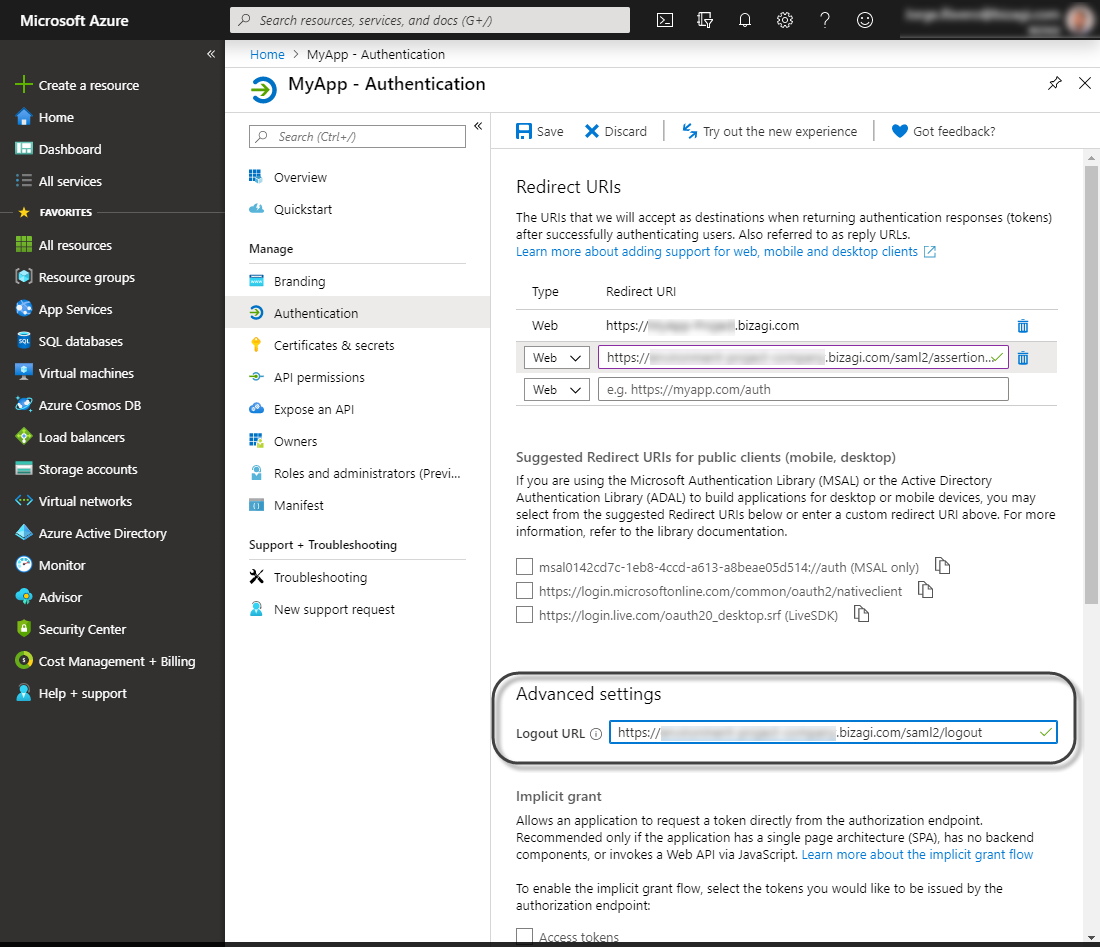Click the vertical scrollbar of the Authentication pane
1100x947 pixels.
click(x=1091, y=384)
